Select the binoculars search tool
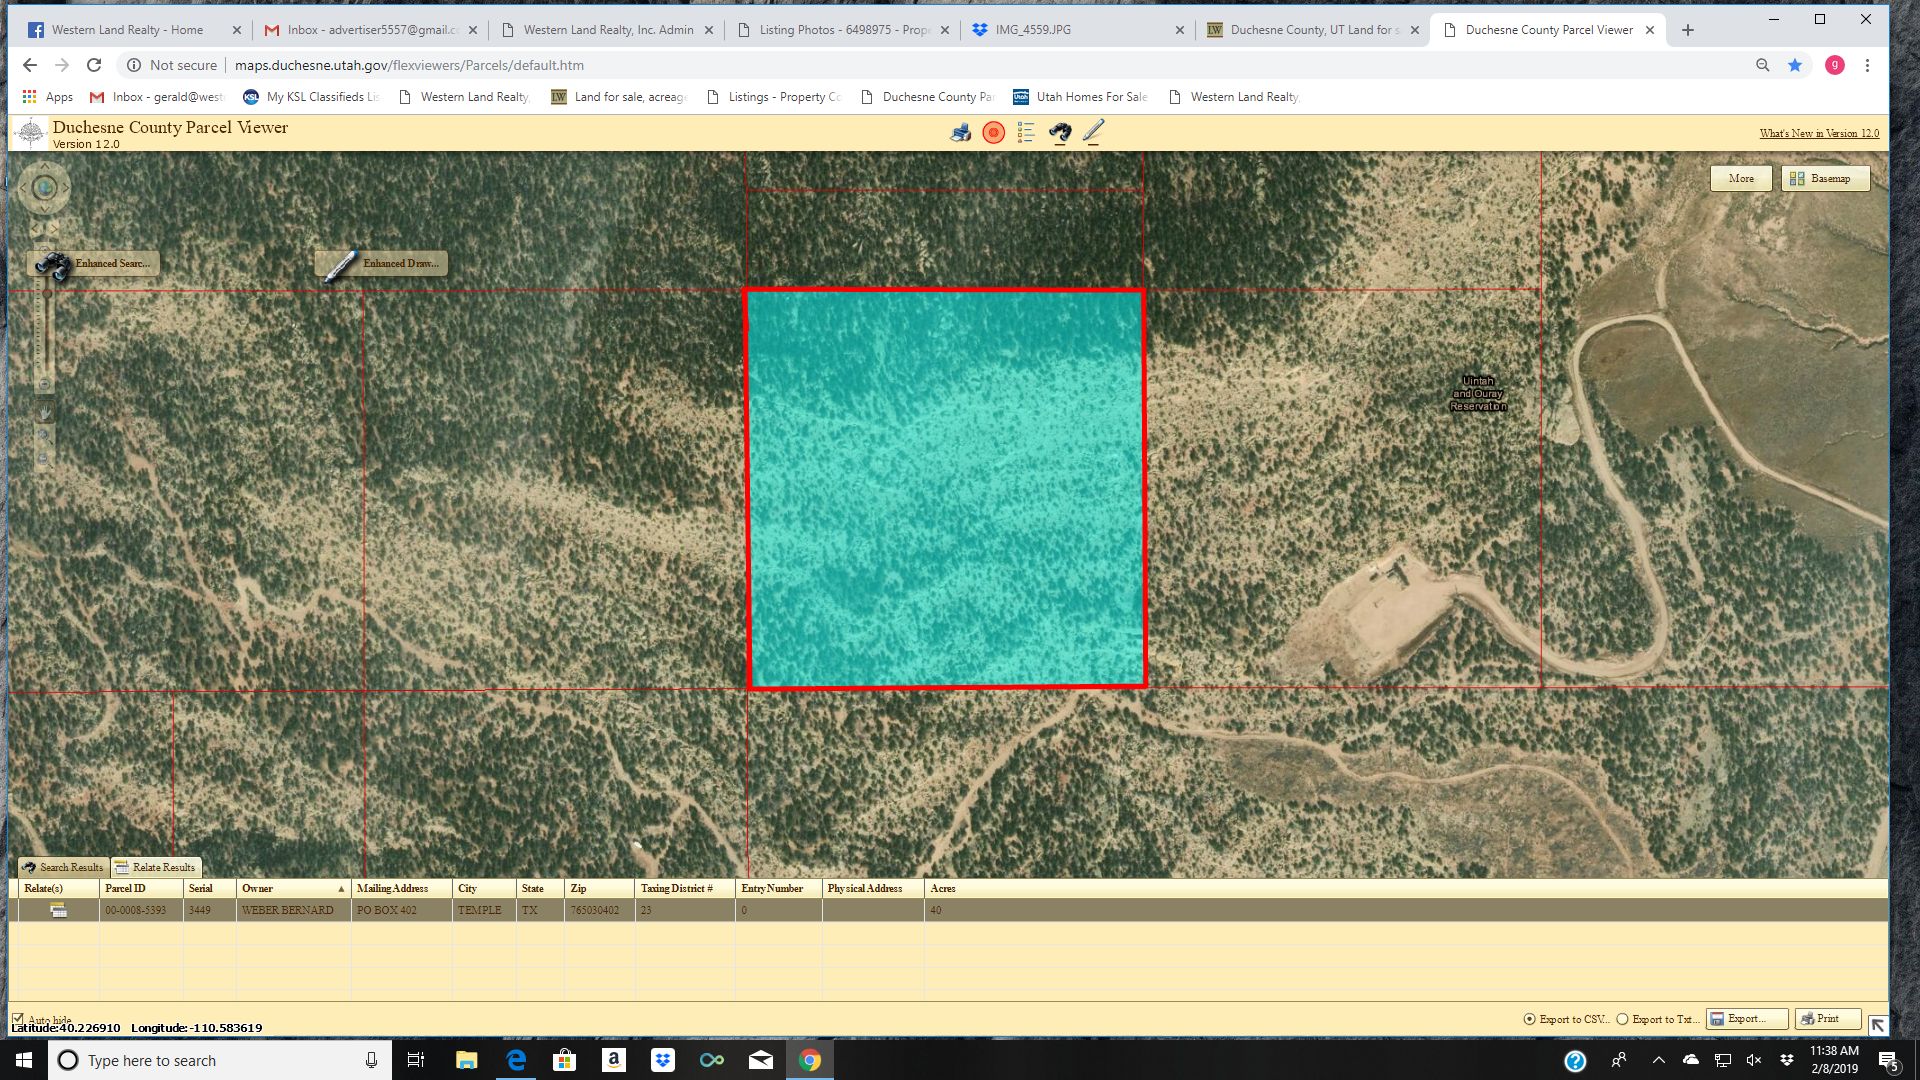 (x=1059, y=131)
